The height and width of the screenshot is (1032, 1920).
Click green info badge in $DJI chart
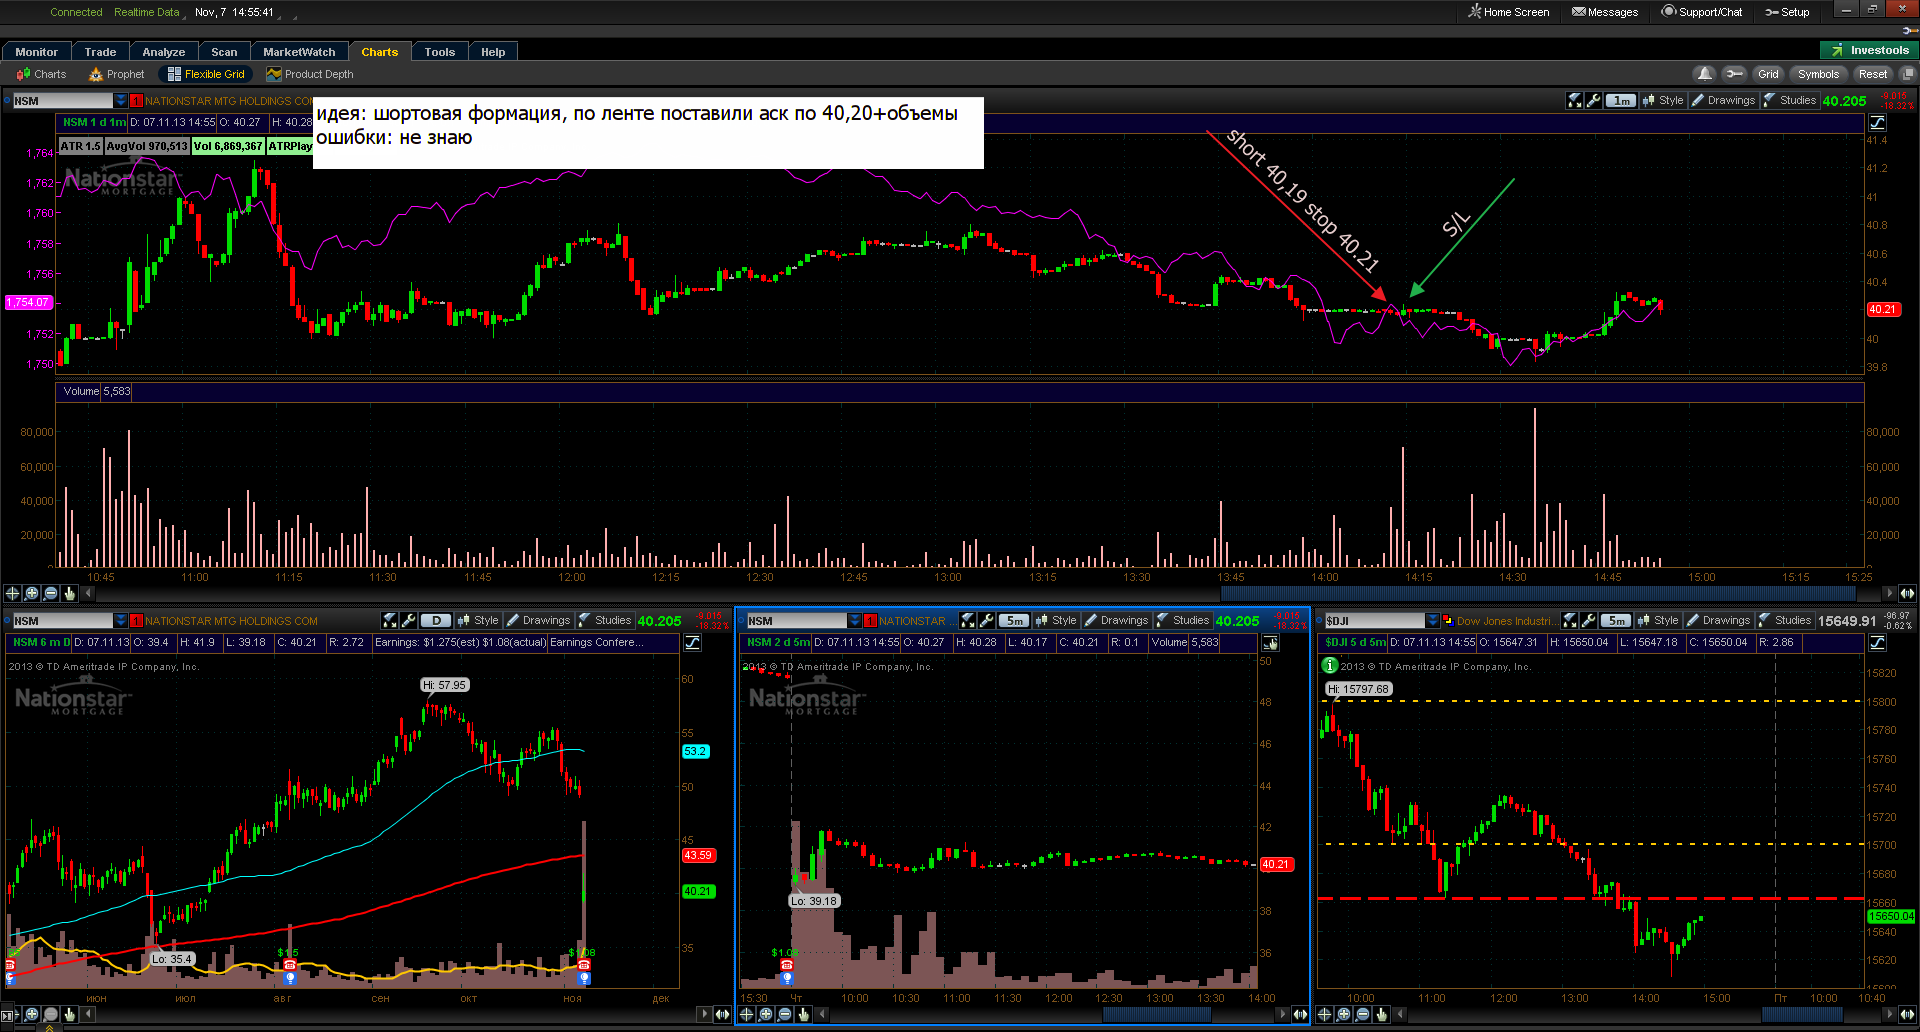coord(1330,665)
